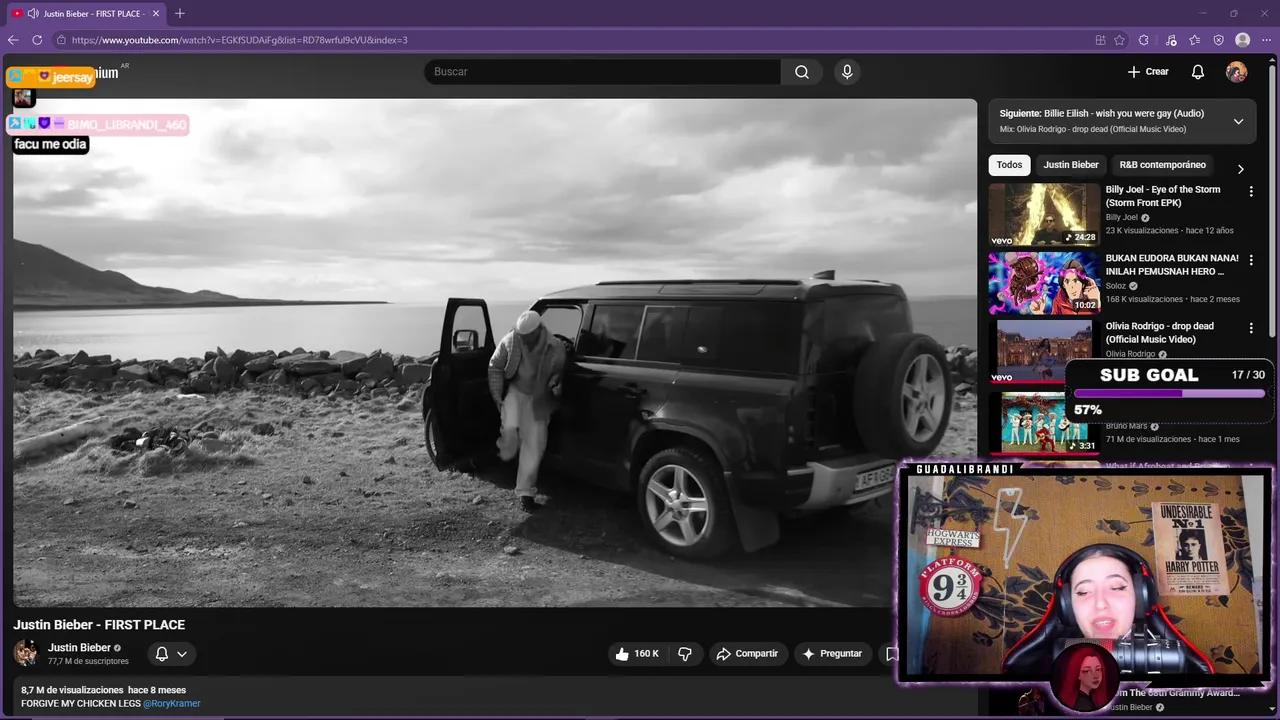Dislike the video with thumbs down
1280x720 pixels.
point(685,654)
